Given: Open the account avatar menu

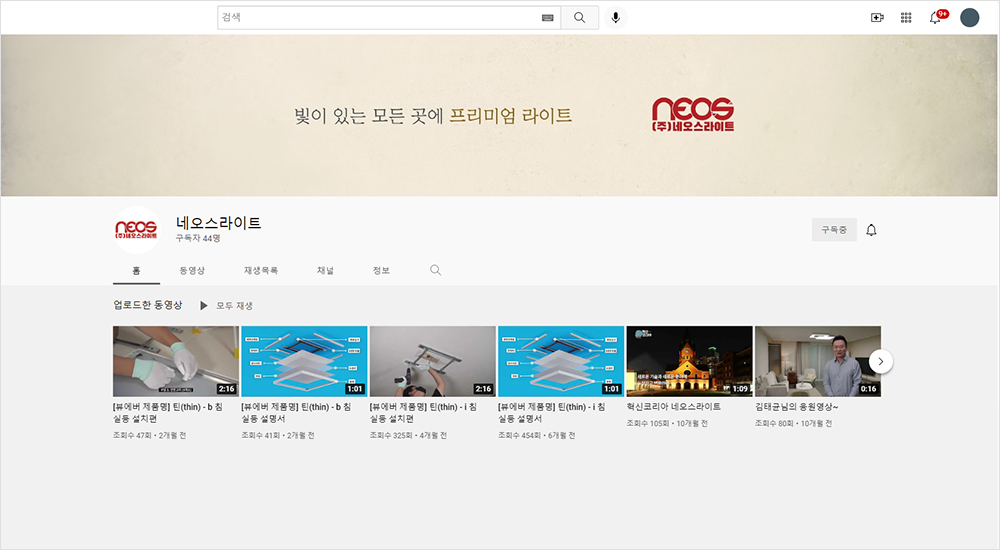Looking at the screenshot, I should (969, 18).
